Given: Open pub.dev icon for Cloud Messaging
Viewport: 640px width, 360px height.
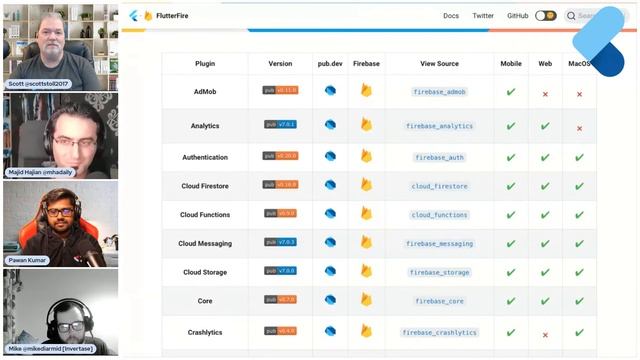Looking at the screenshot, I should [x=330, y=242].
